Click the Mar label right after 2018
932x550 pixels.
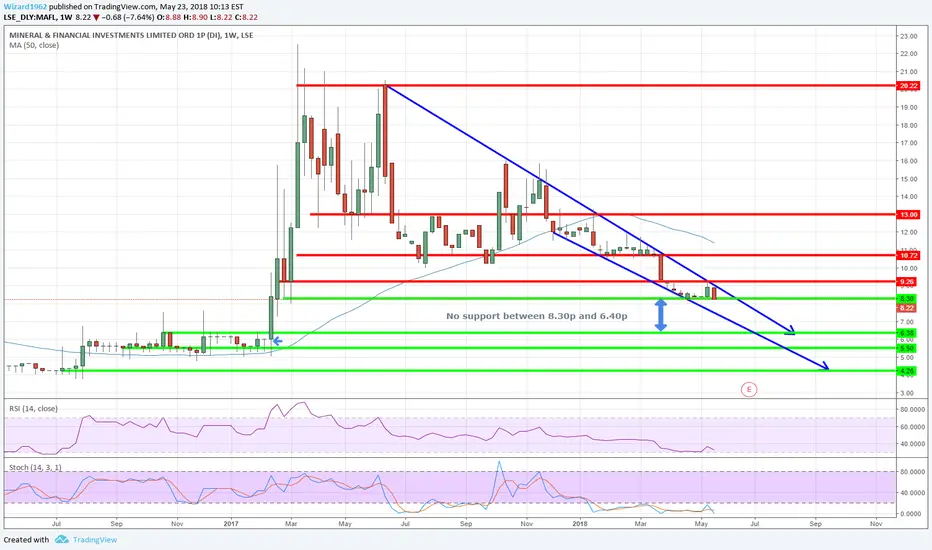(640, 524)
